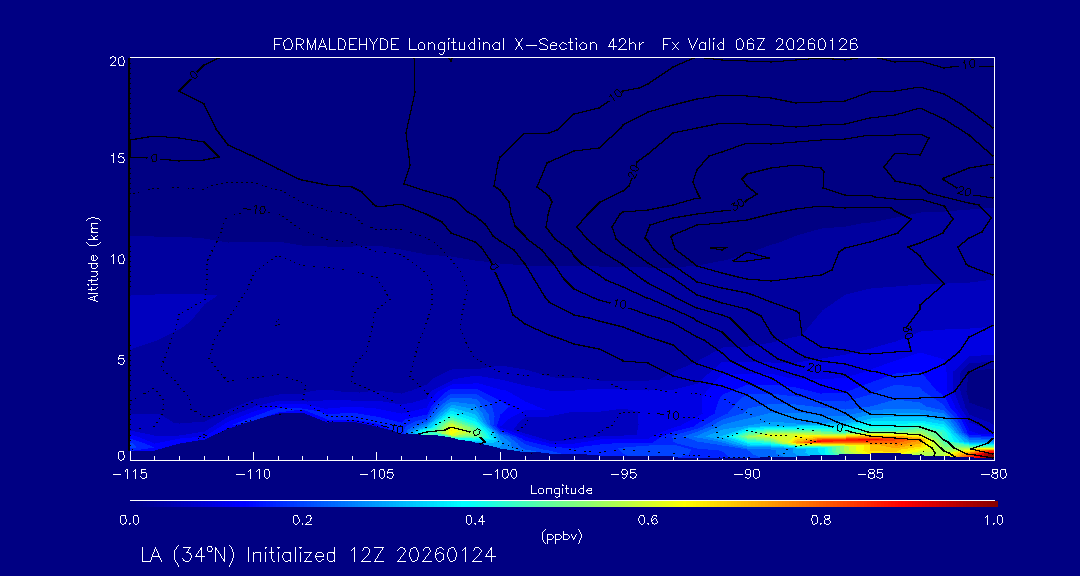1080x576 pixels.
Task: Click the '(ppbv)' units label
Action: (561, 537)
